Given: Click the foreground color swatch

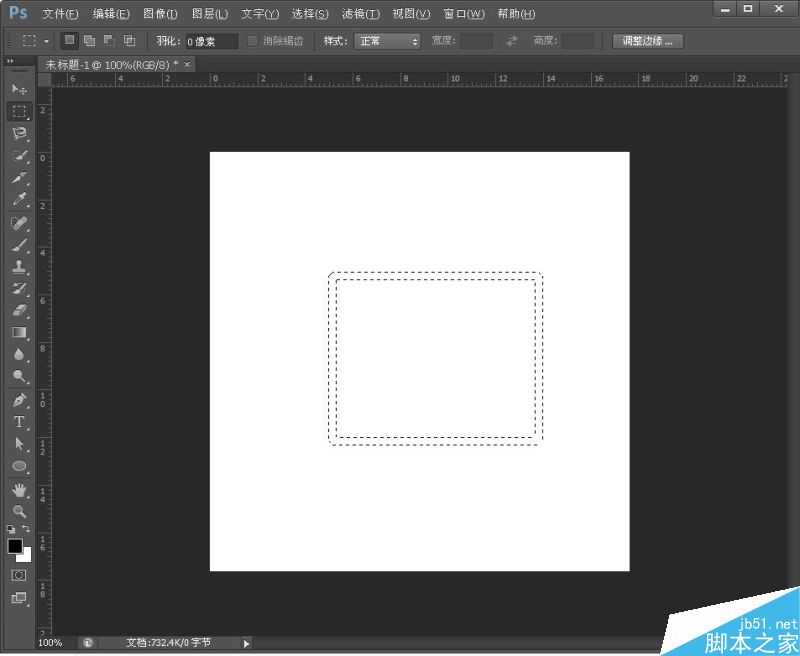Looking at the screenshot, I should 15,546.
